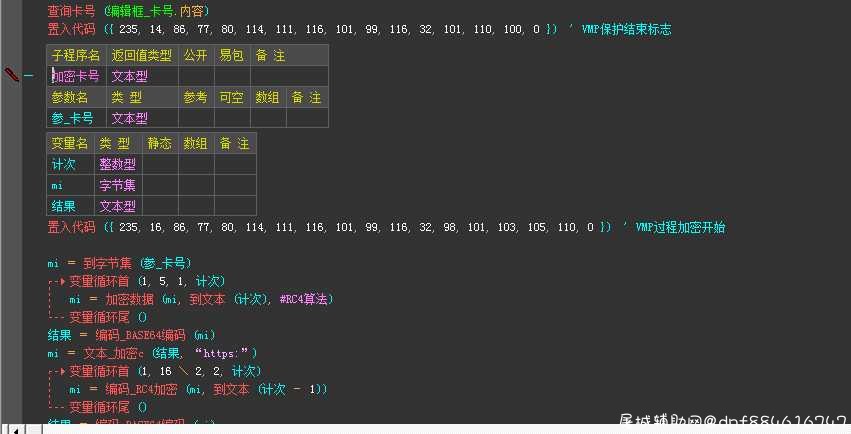Open the 整数型 type cell for 计次
The height and width of the screenshot is (434, 851).
(118, 164)
